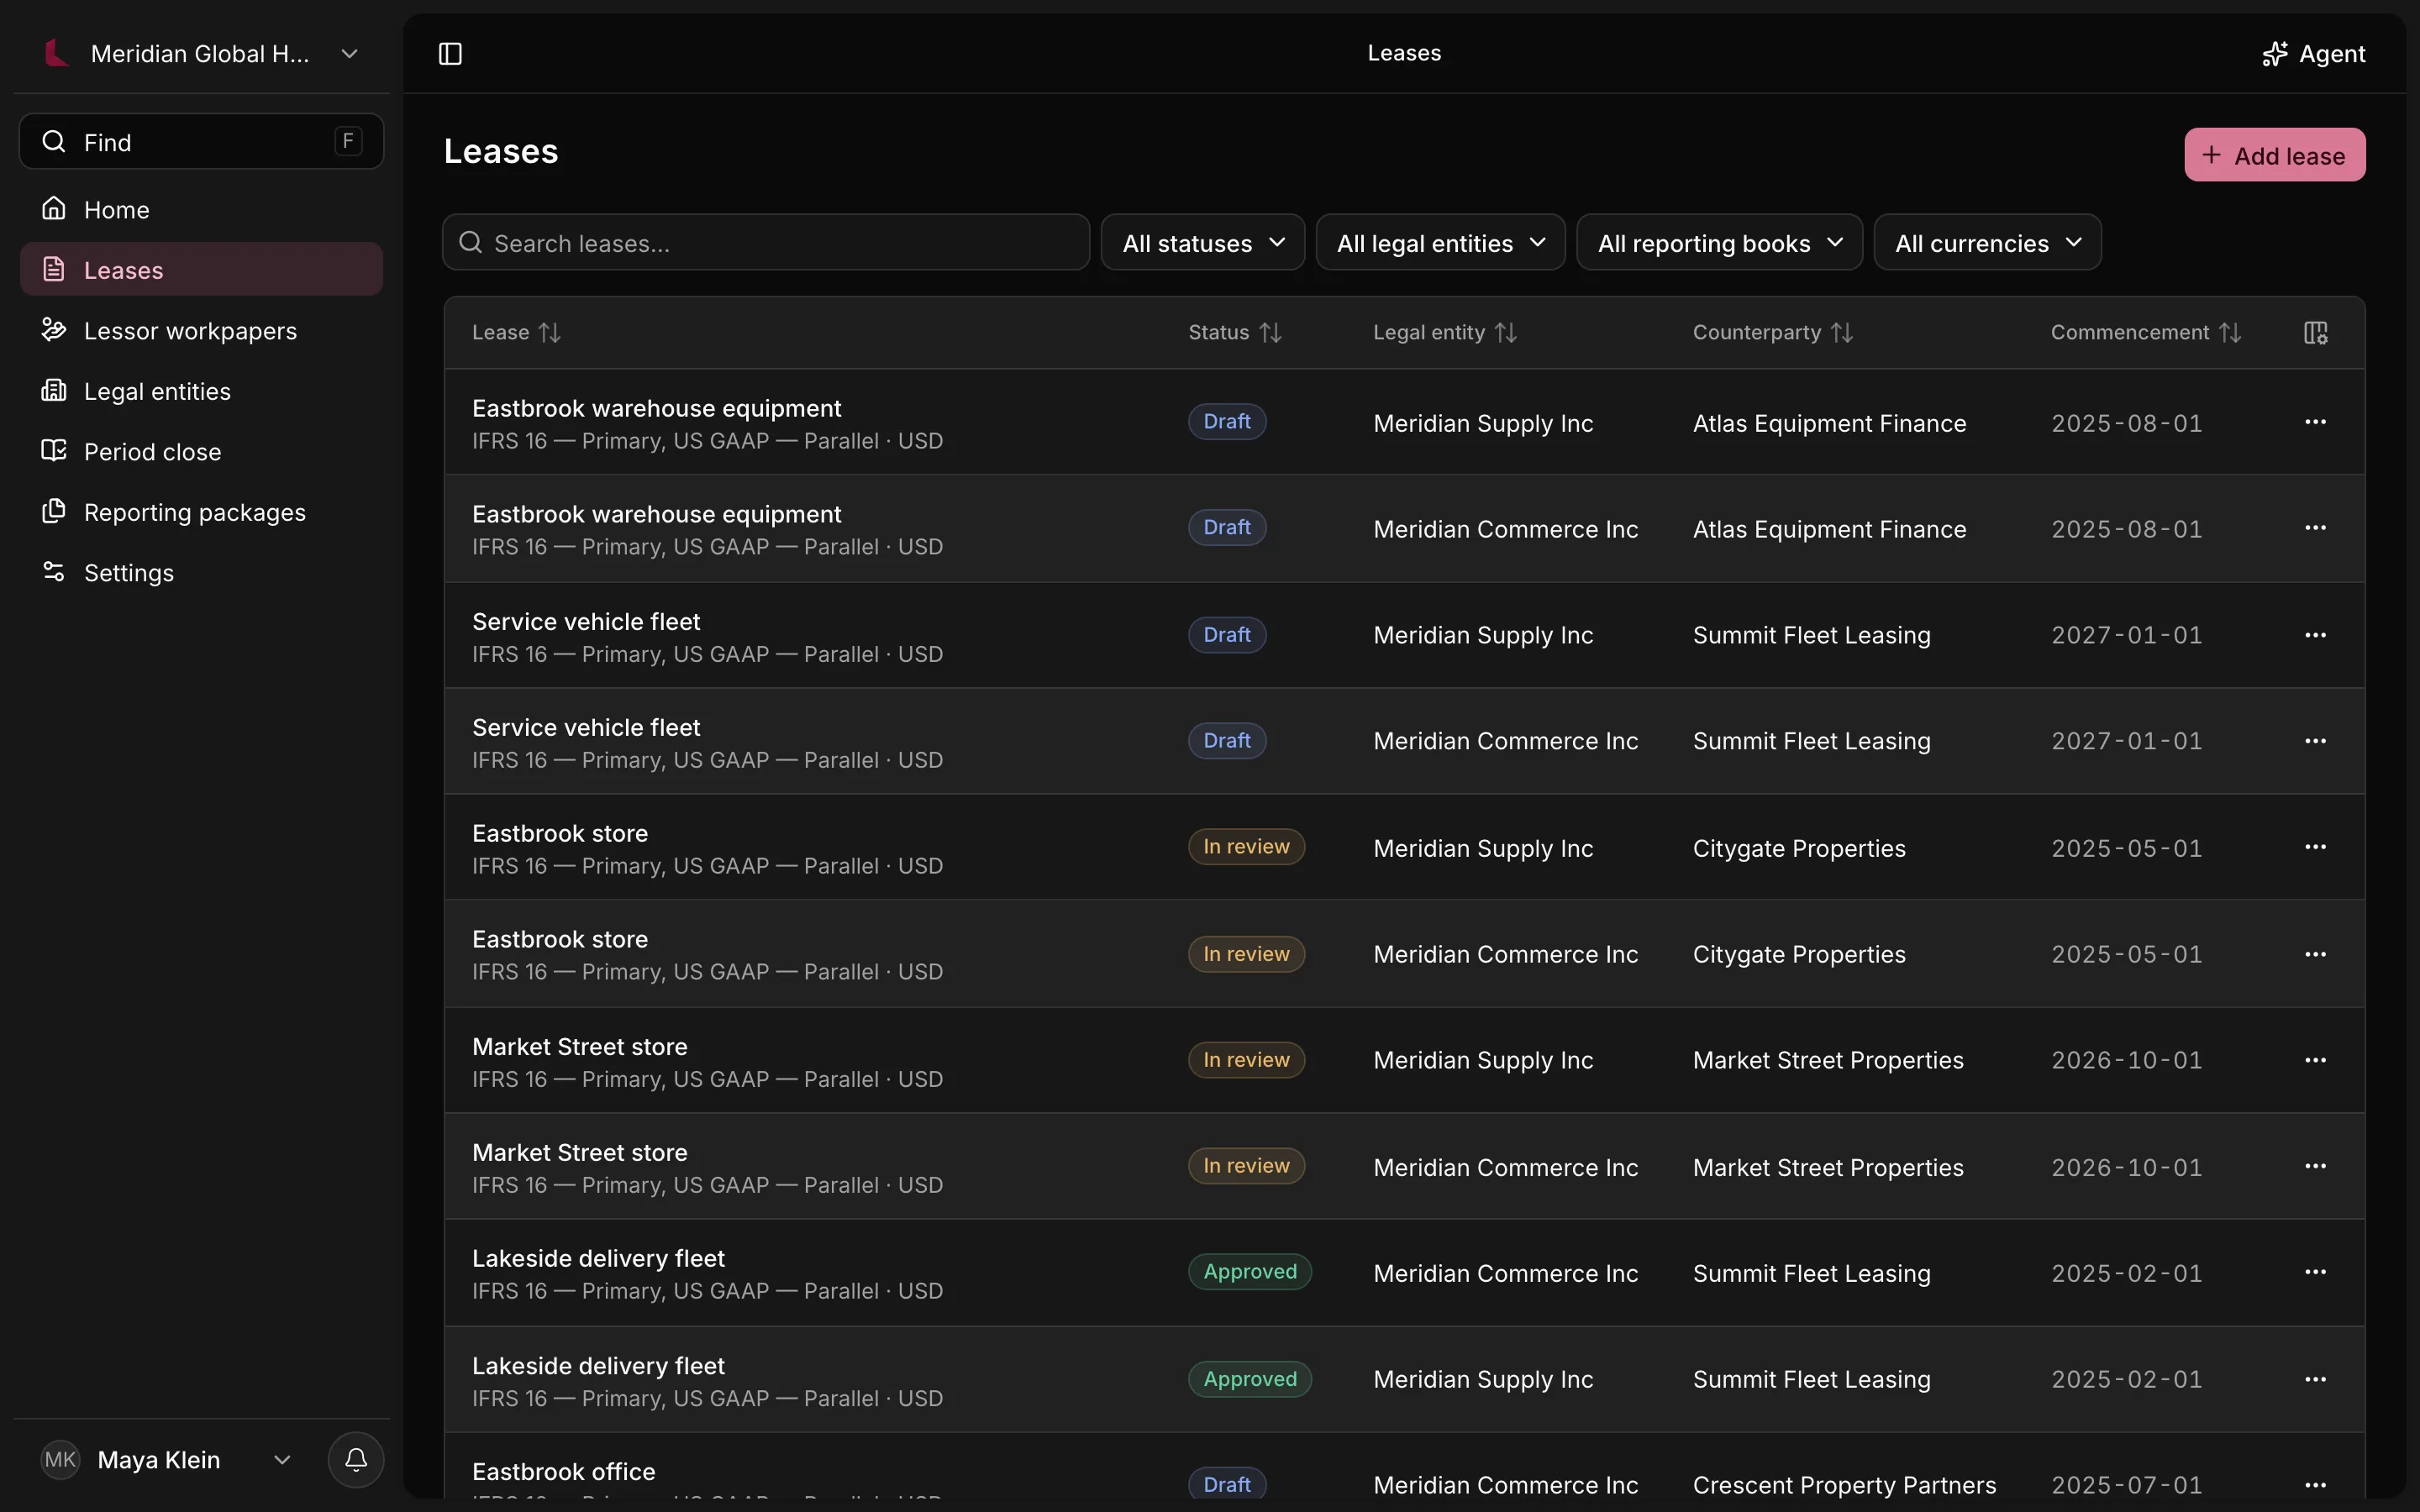This screenshot has height=1512, width=2420.
Task: Open row menu for Service vehicle fleet, Meridian Commerce Inc
Action: pos(2315,741)
